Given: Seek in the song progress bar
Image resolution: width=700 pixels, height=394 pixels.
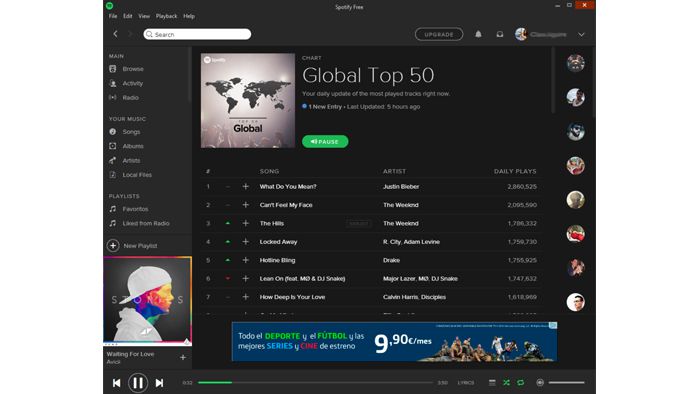Looking at the screenshot, I should pos(315,382).
